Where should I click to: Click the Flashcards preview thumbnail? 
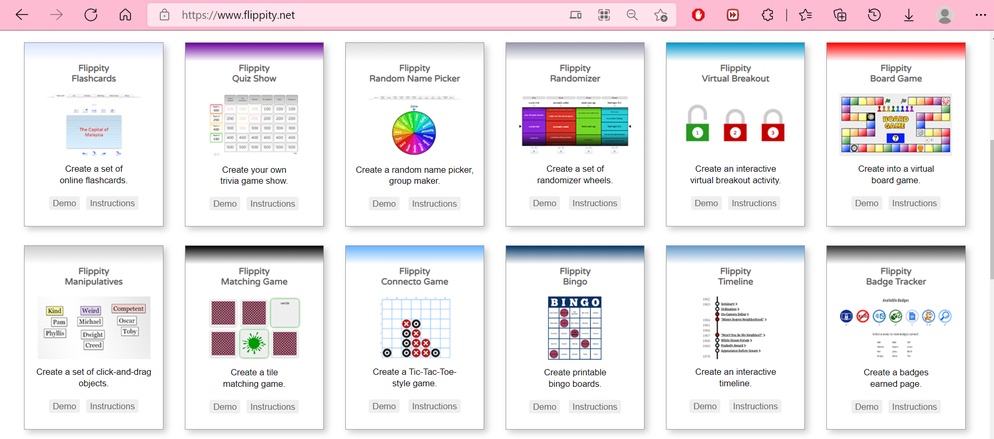[94, 125]
